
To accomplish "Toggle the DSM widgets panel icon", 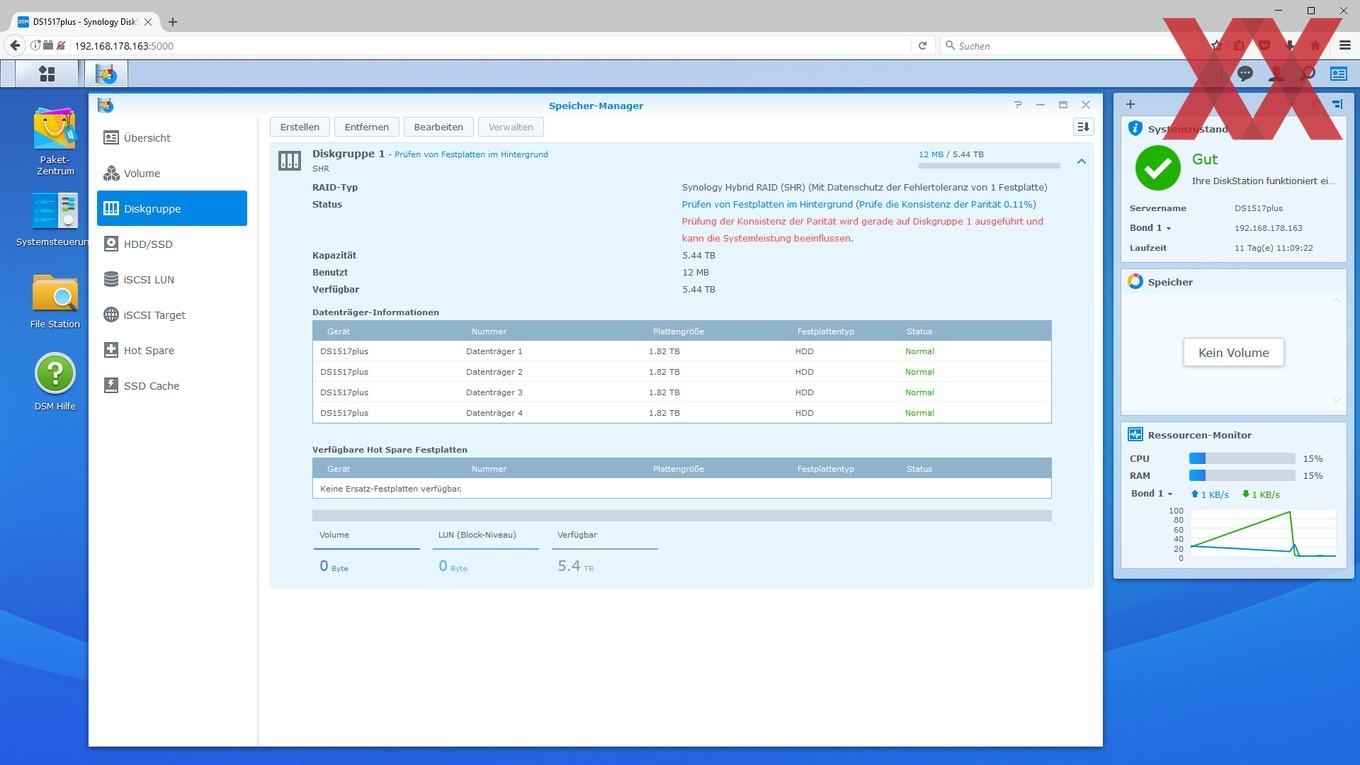I will pyautogui.click(x=1338, y=74).
